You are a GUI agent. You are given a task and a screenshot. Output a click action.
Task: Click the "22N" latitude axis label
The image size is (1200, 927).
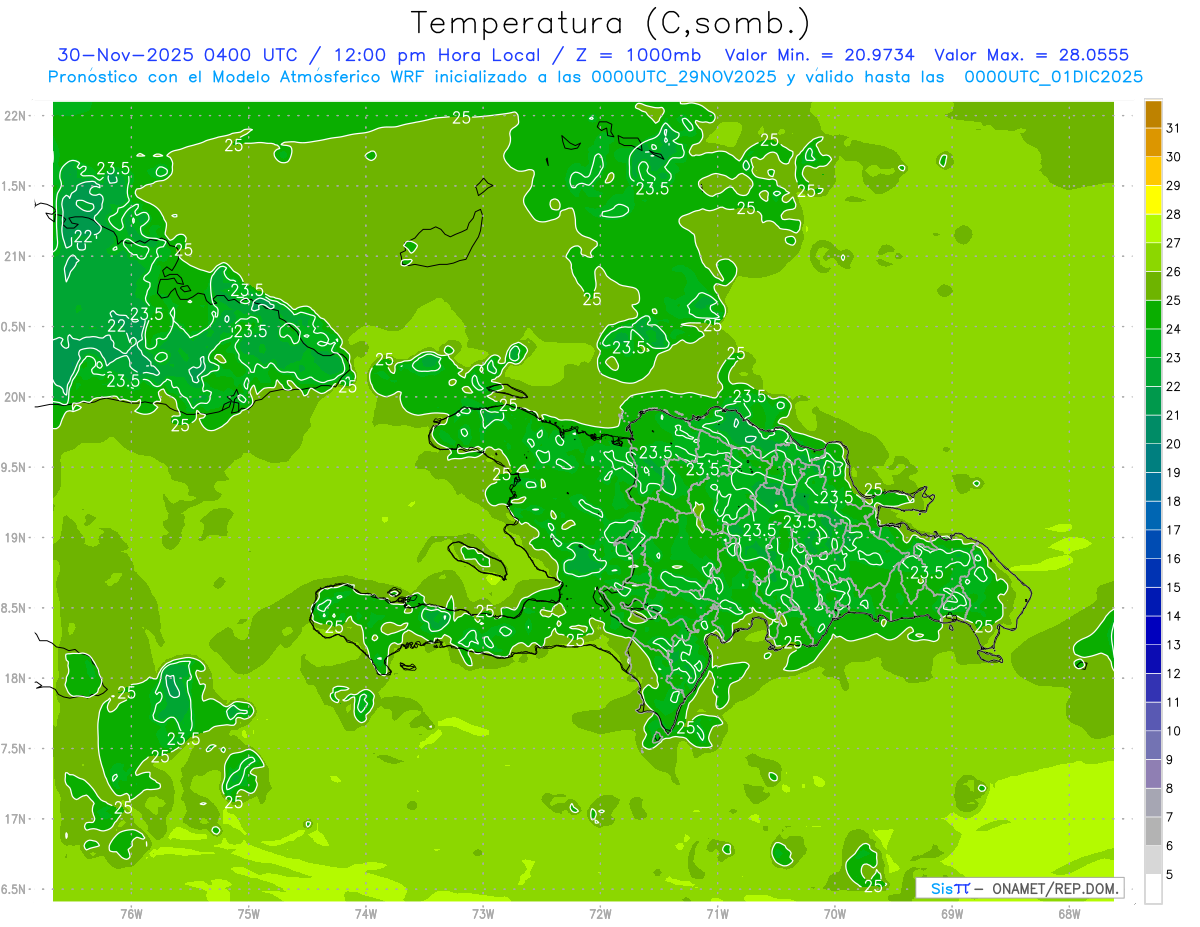[17, 116]
